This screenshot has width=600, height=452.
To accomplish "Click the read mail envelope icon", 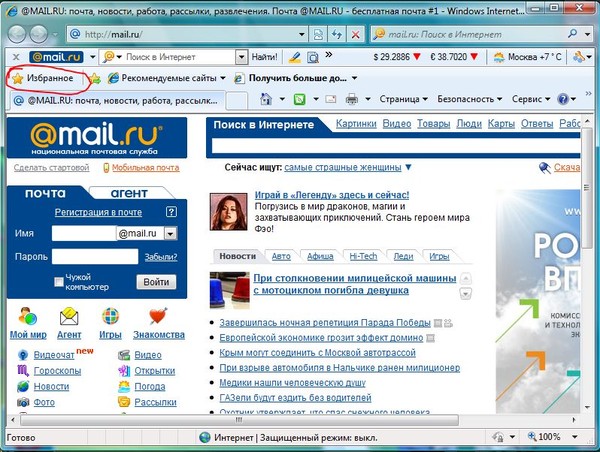I will coord(331,100).
